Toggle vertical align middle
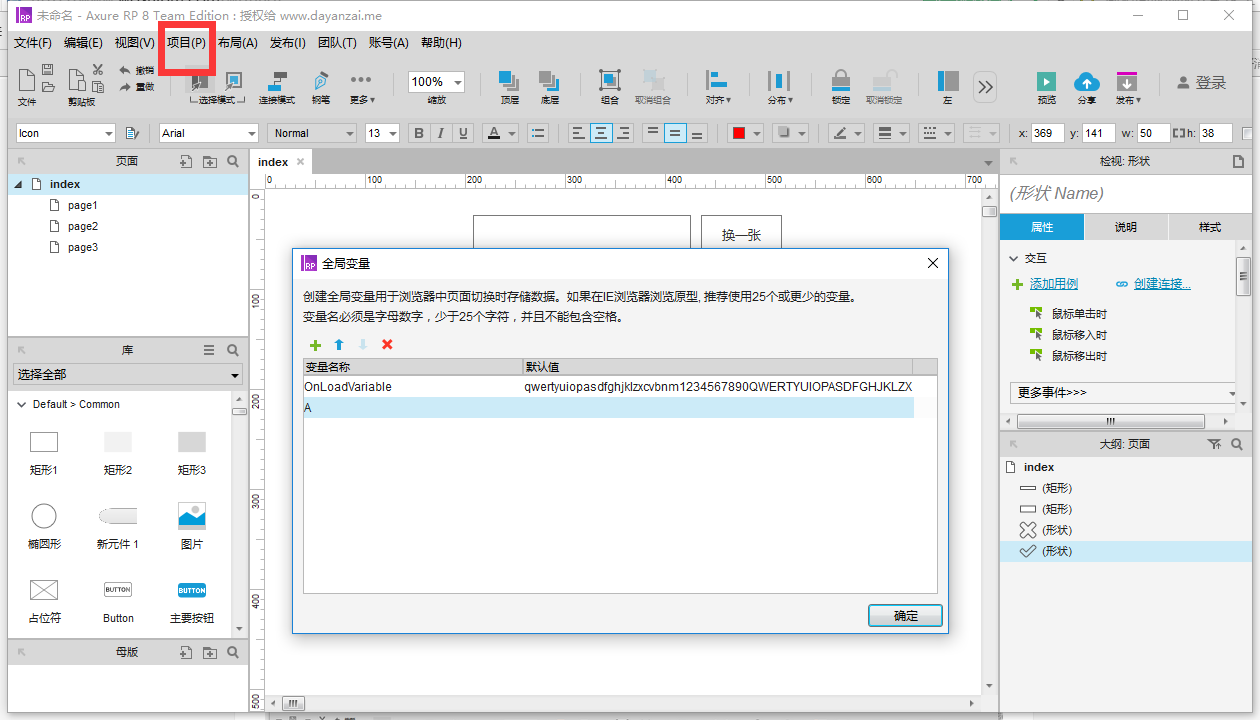This screenshot has width=1260, height=720. (x=675, y=133)
